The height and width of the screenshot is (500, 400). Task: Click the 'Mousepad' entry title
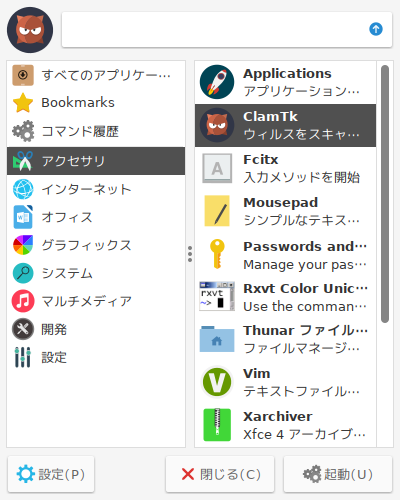[x=281, y=203]
